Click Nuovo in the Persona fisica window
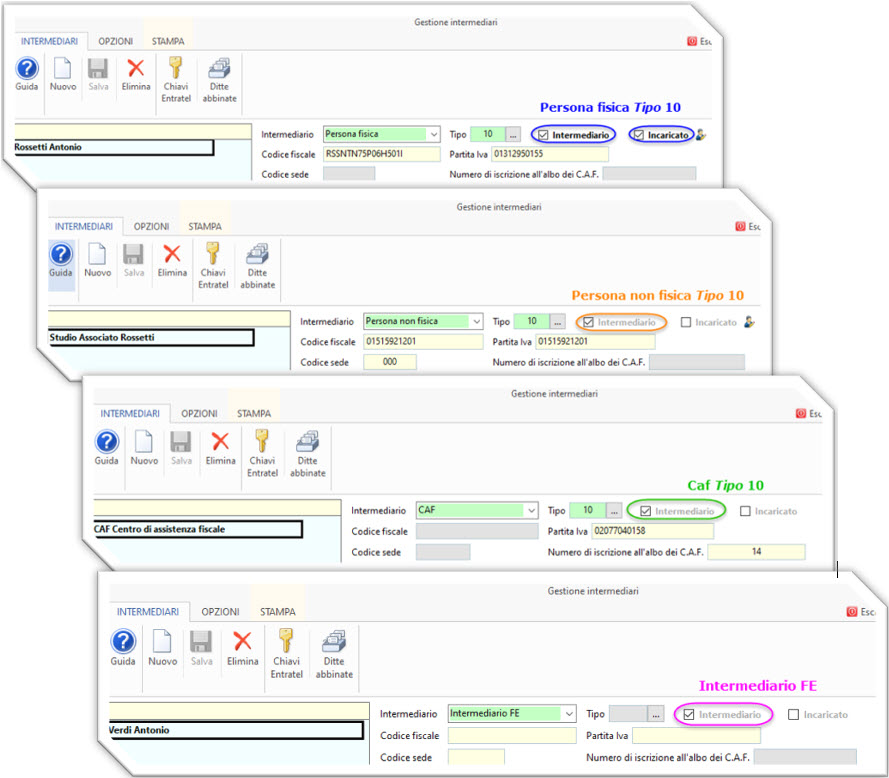This screenshot has width=889, height=778. click(62, 74)
